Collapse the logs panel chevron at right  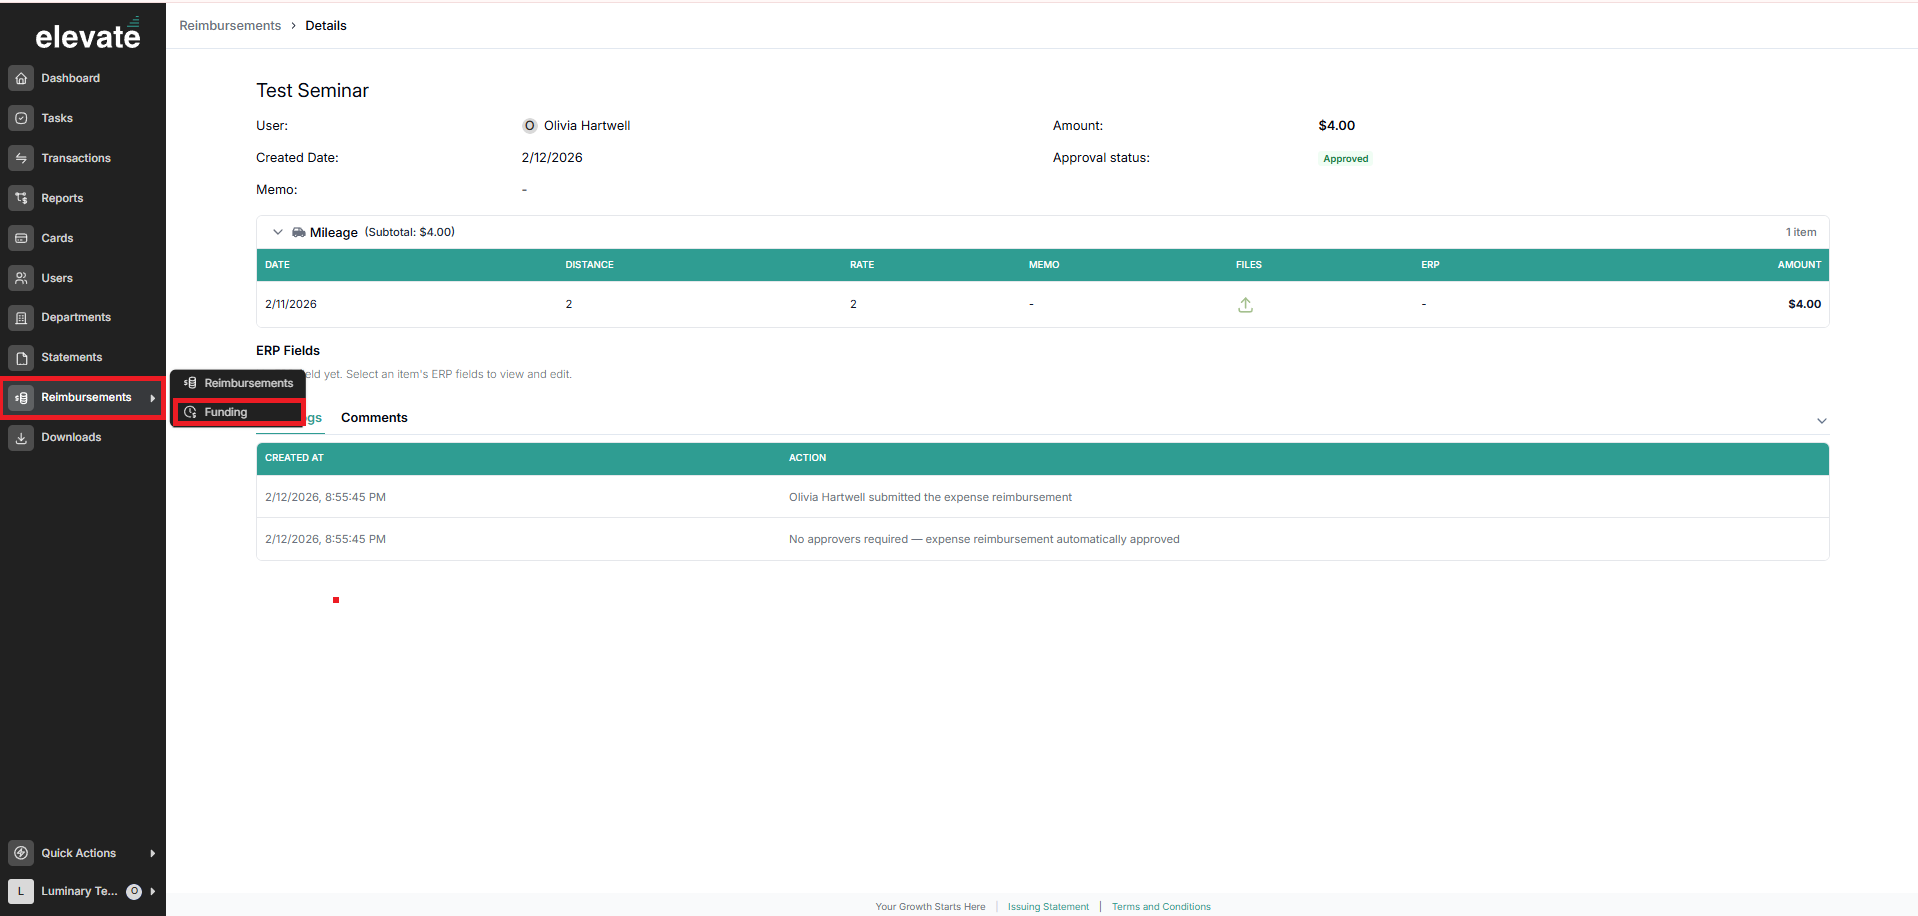[1821, 421]
